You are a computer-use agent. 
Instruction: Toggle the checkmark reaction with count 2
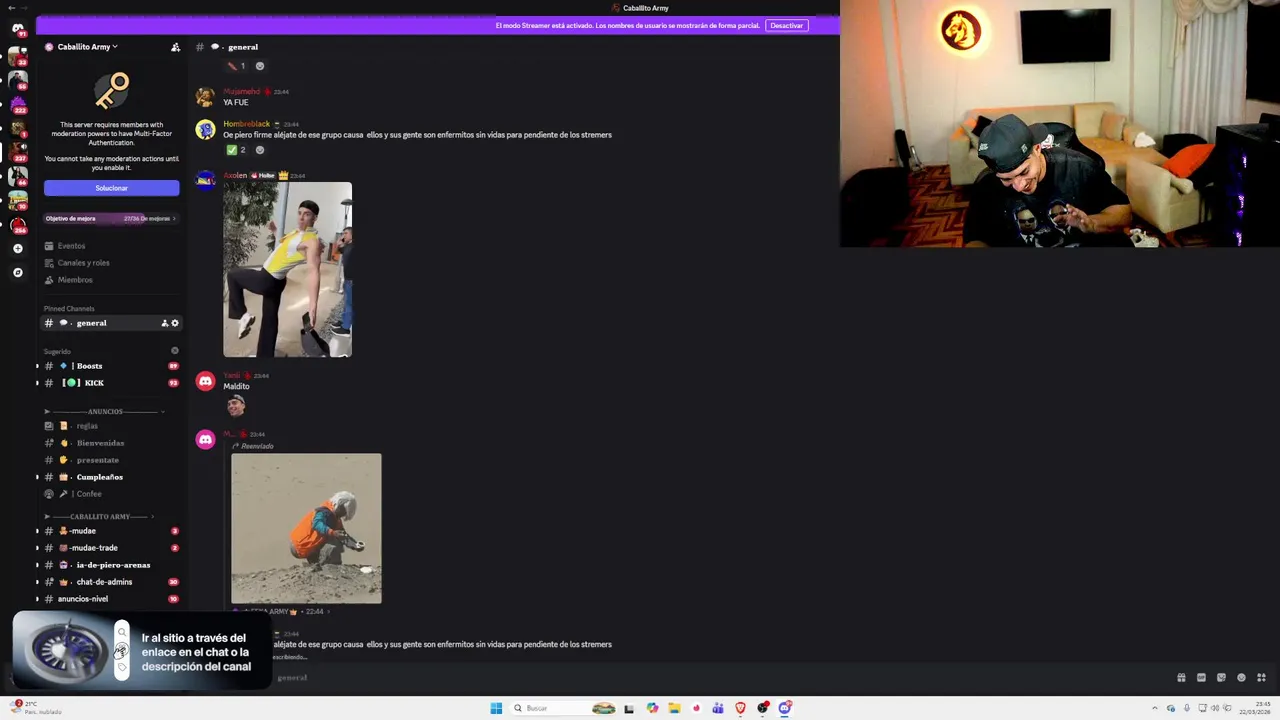point(235,150)
